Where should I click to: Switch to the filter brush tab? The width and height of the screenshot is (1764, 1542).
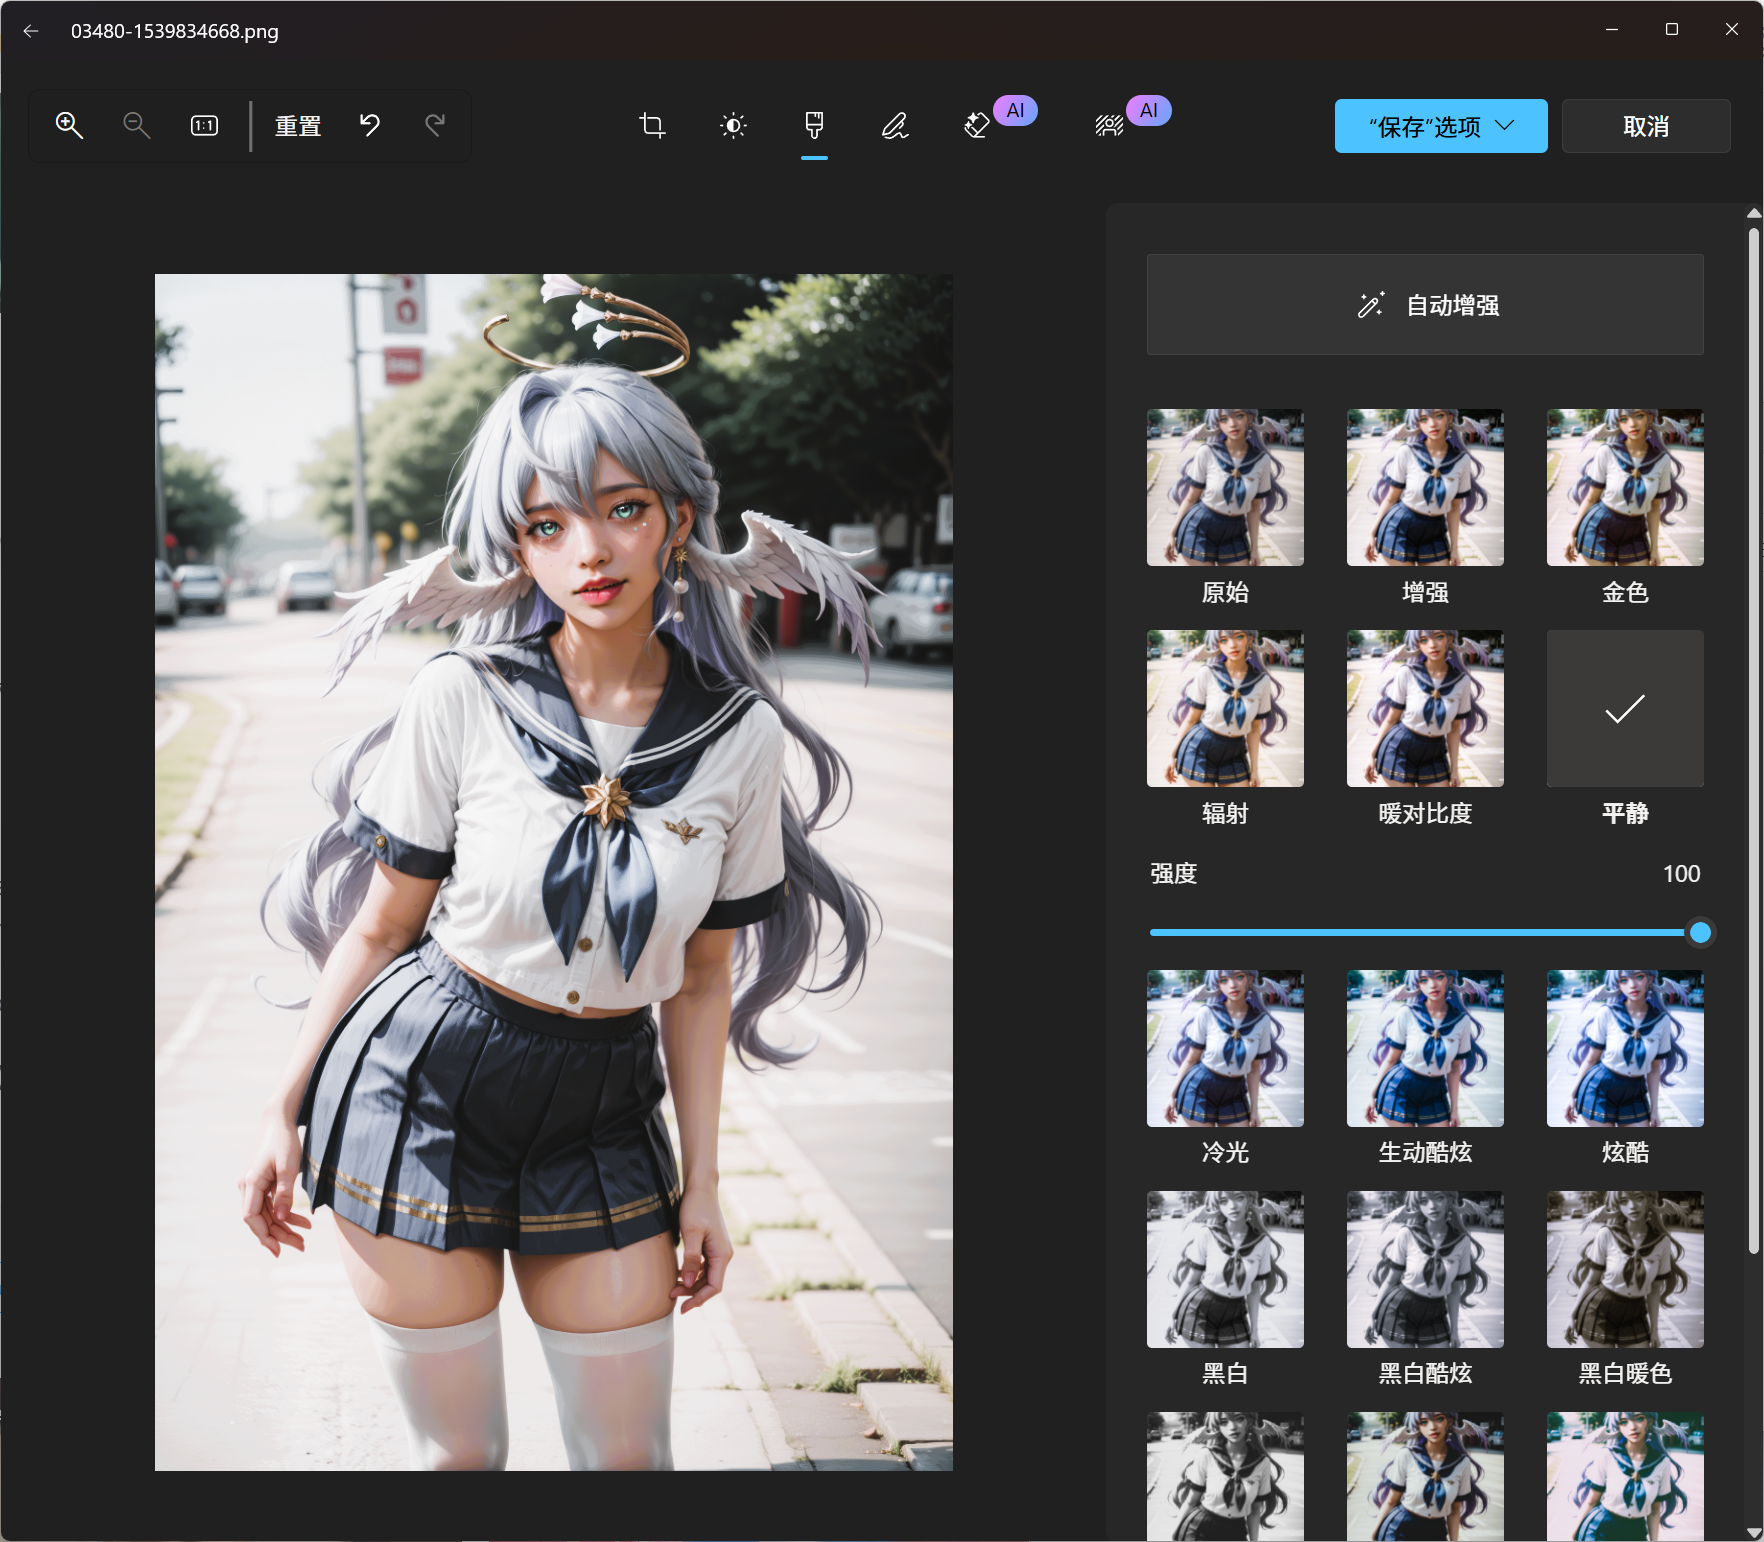point(814,126)
